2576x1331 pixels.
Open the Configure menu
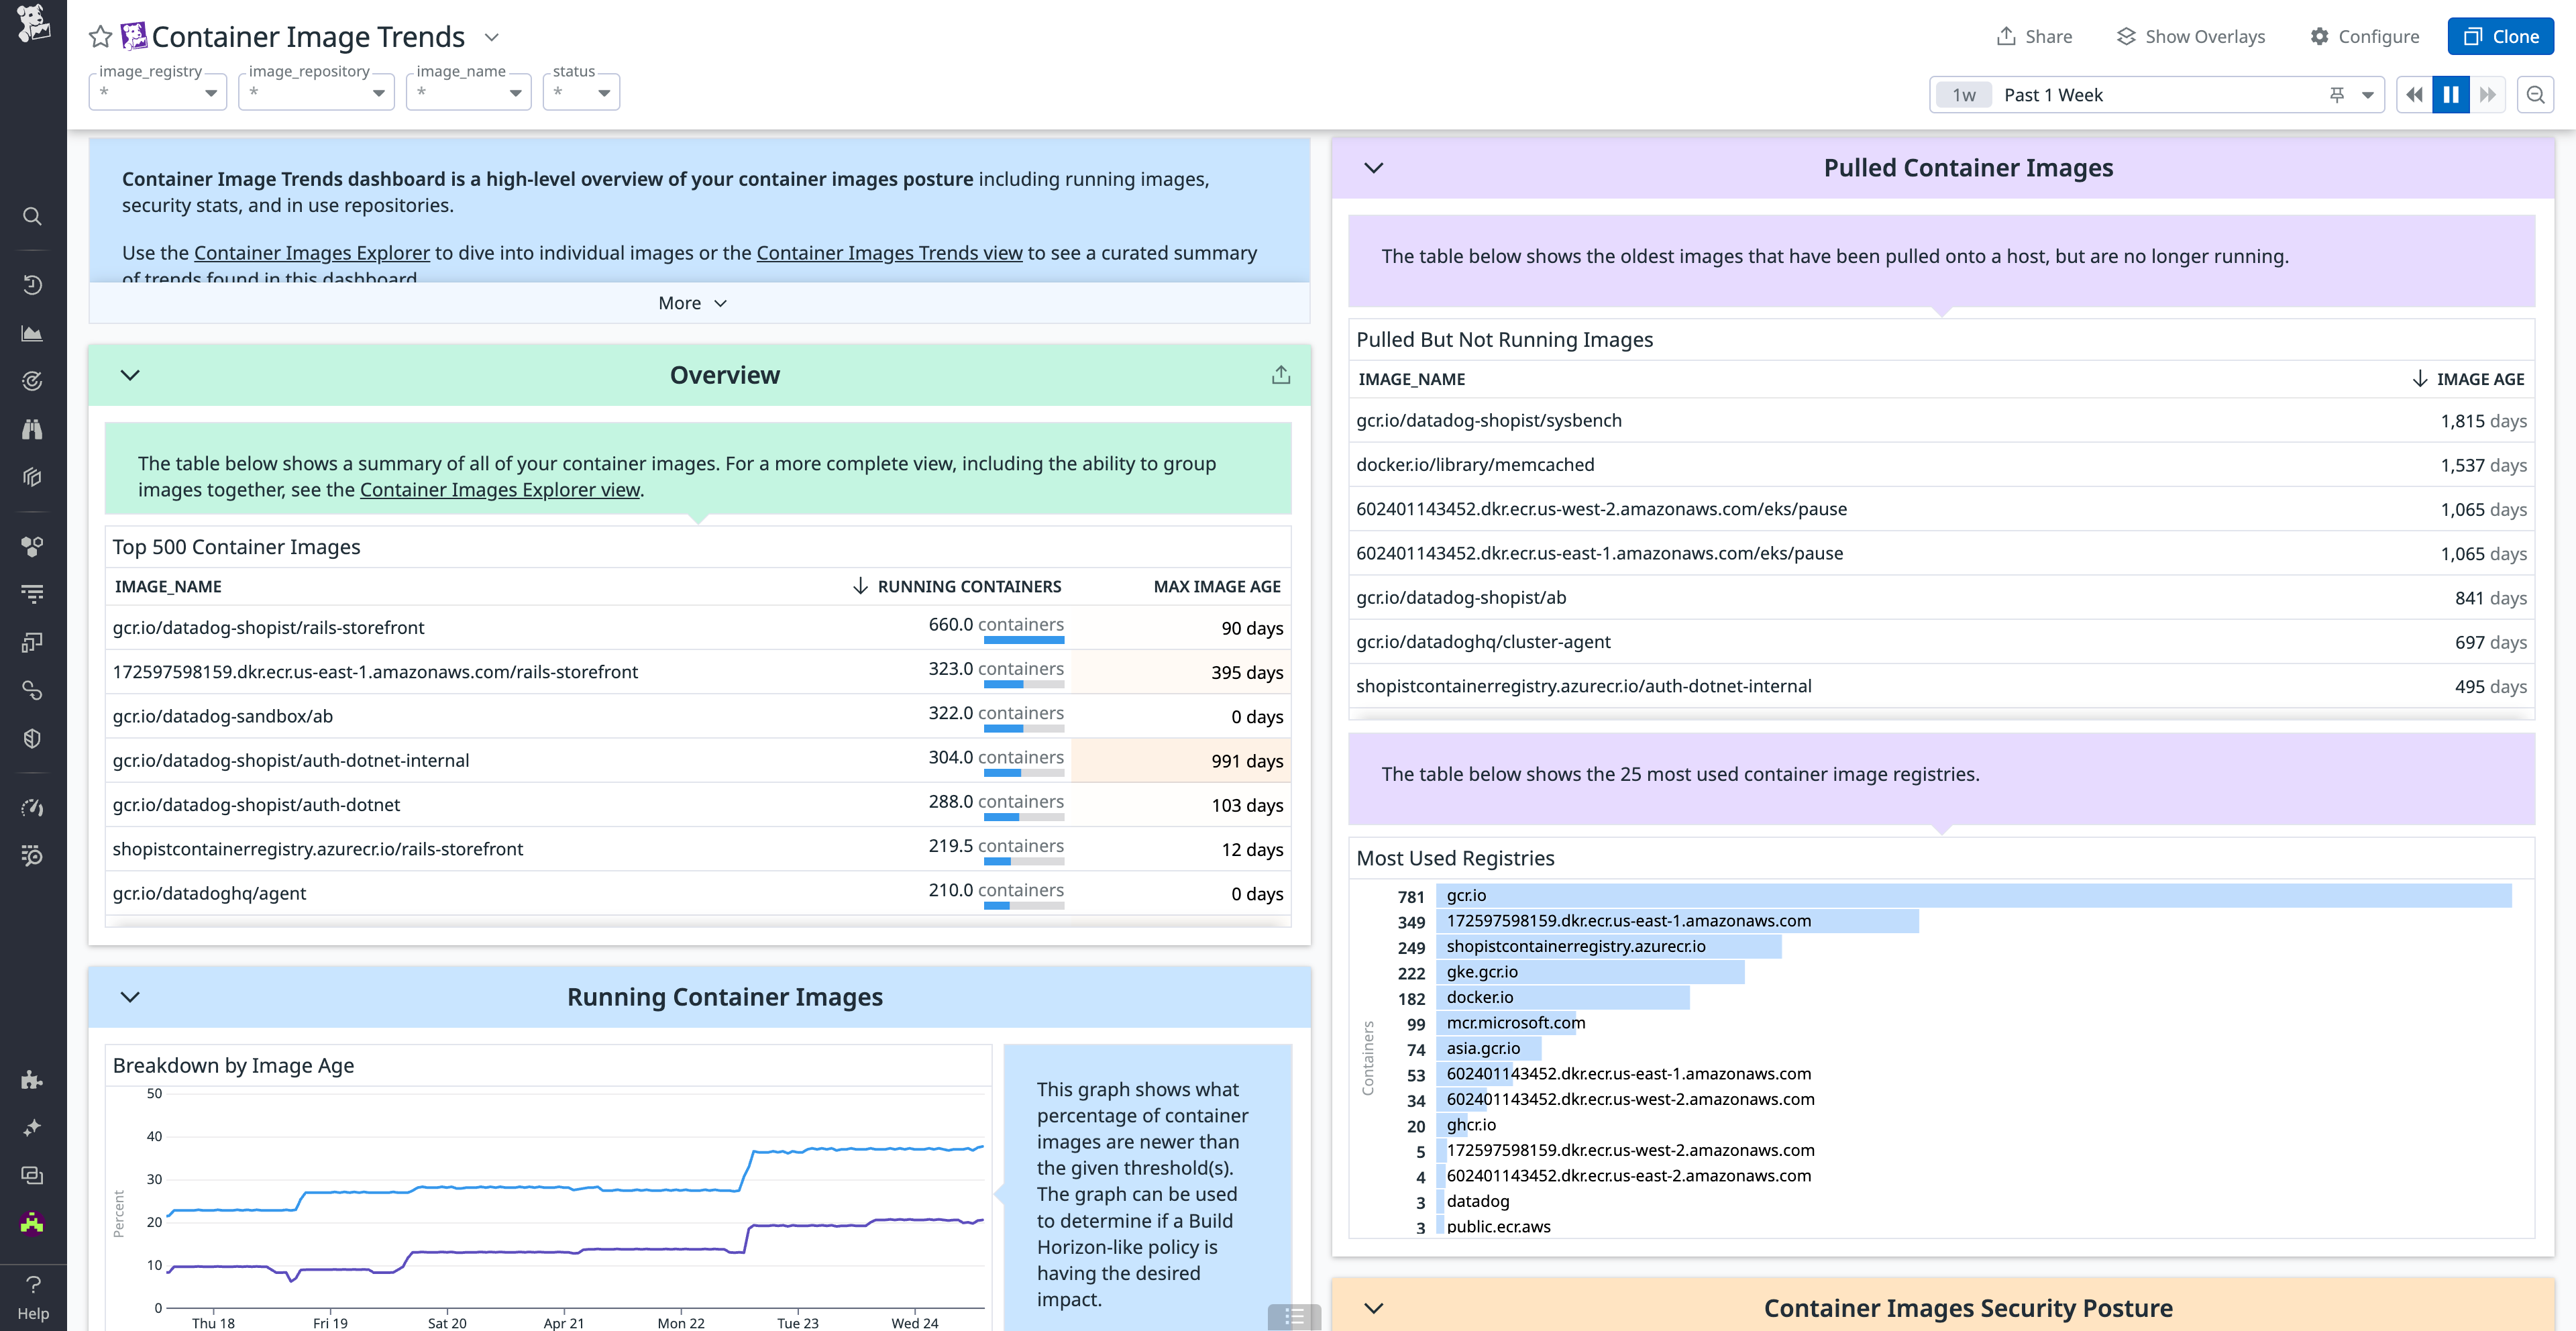(2365, 36)
